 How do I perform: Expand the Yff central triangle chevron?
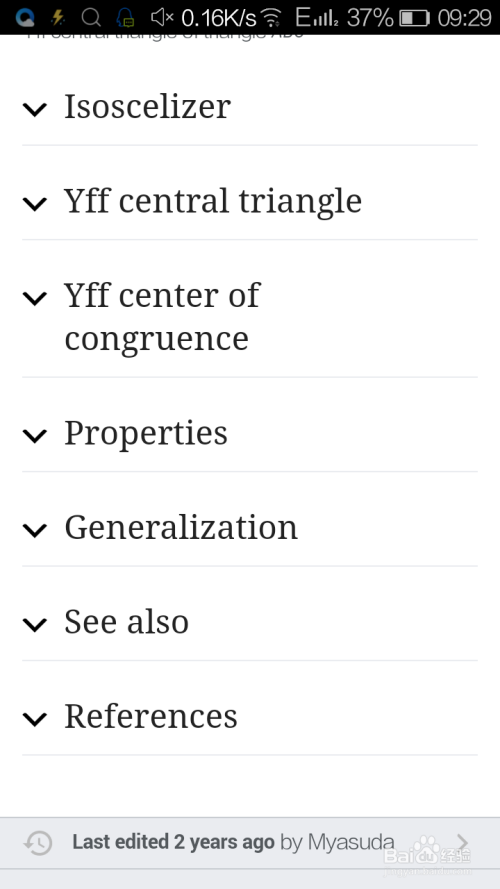(x=35, y=204)
